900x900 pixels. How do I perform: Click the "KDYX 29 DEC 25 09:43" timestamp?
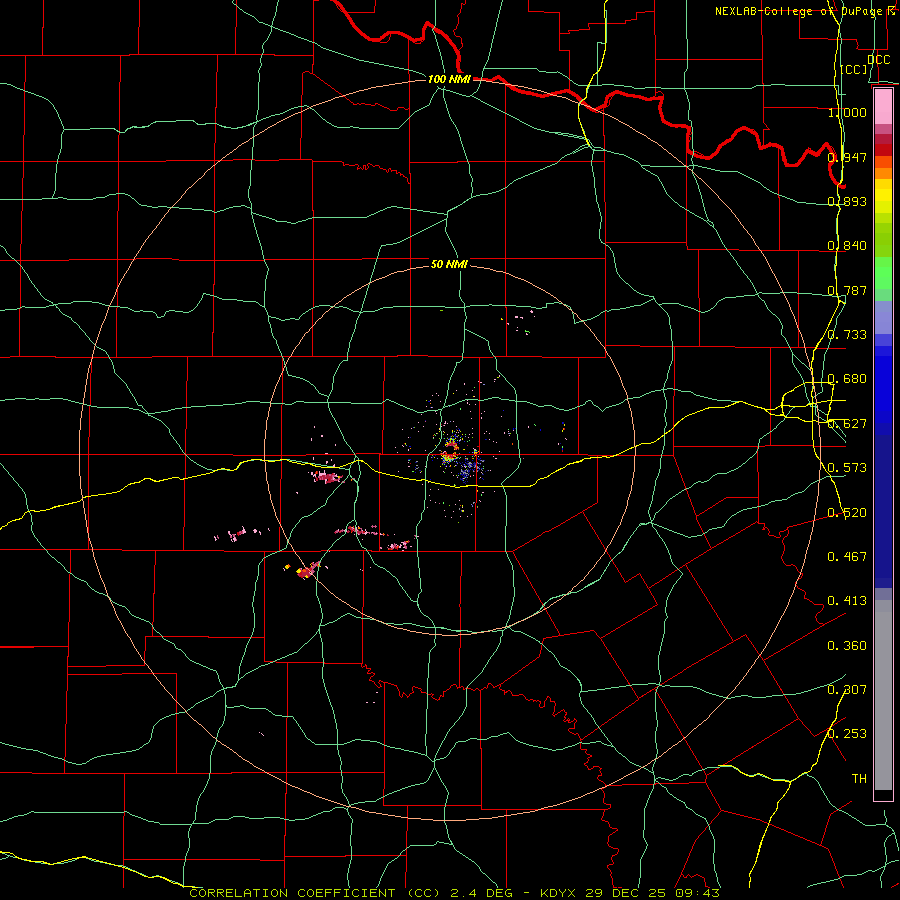(630, 893)
